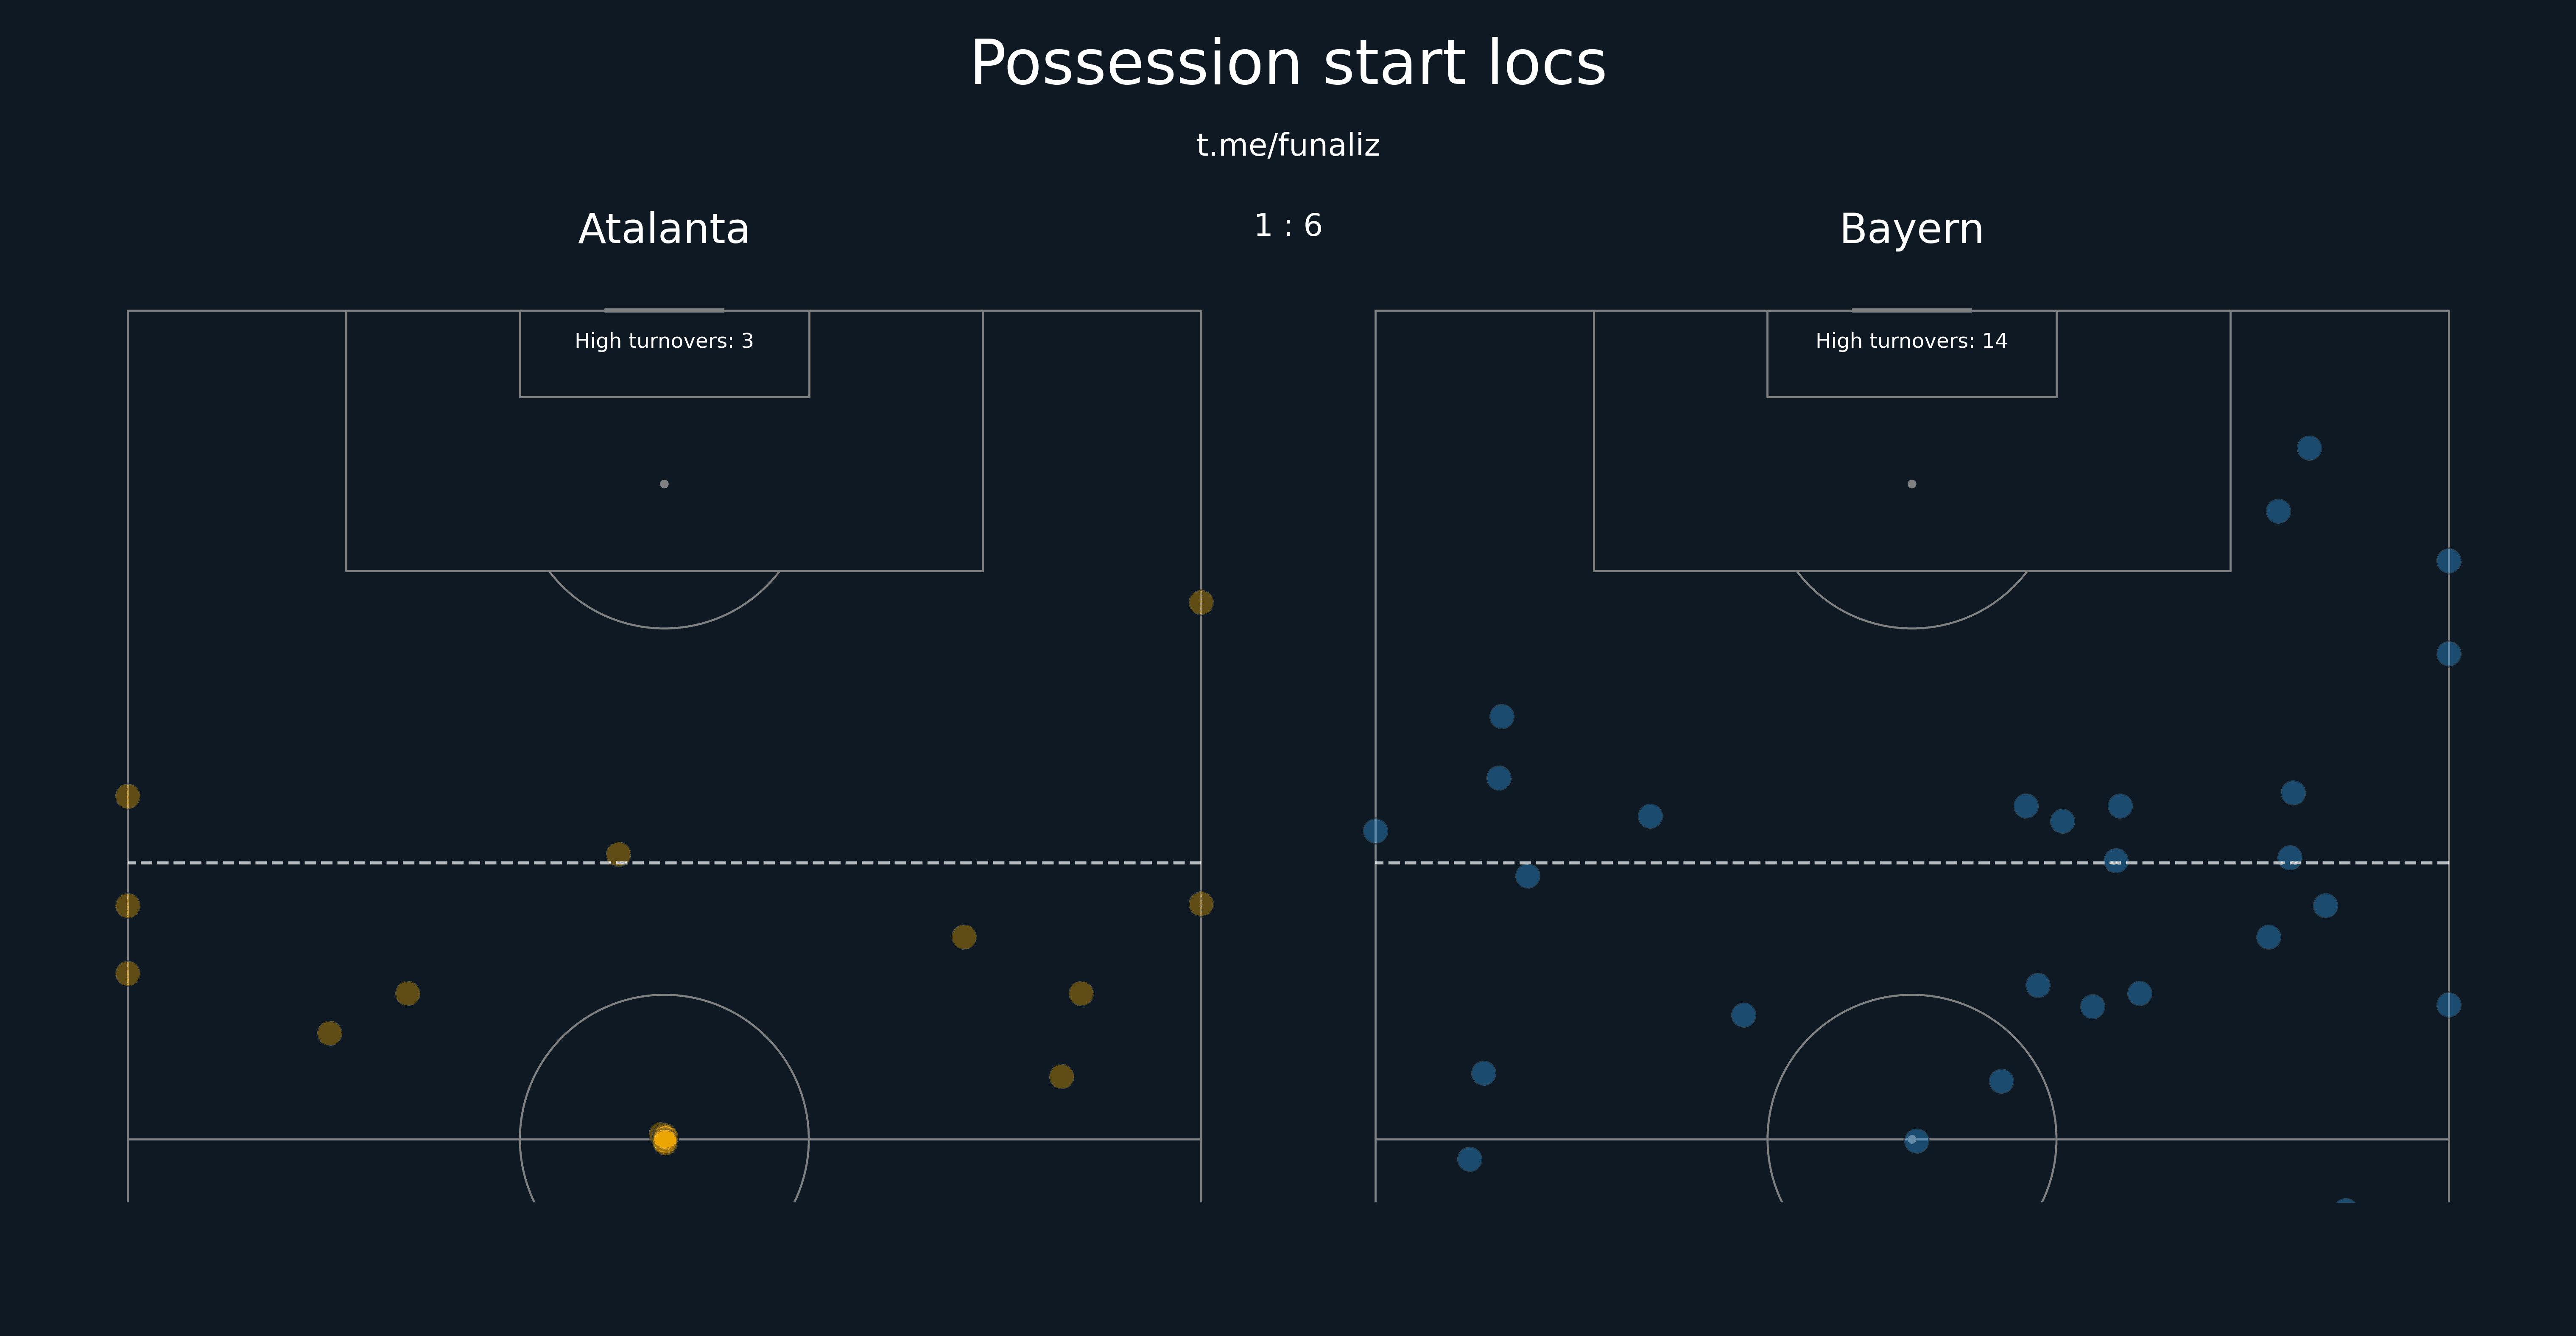Click Atalanta 'High turnovers: 3' label
2576x1336 pixels.
(664, 341)
